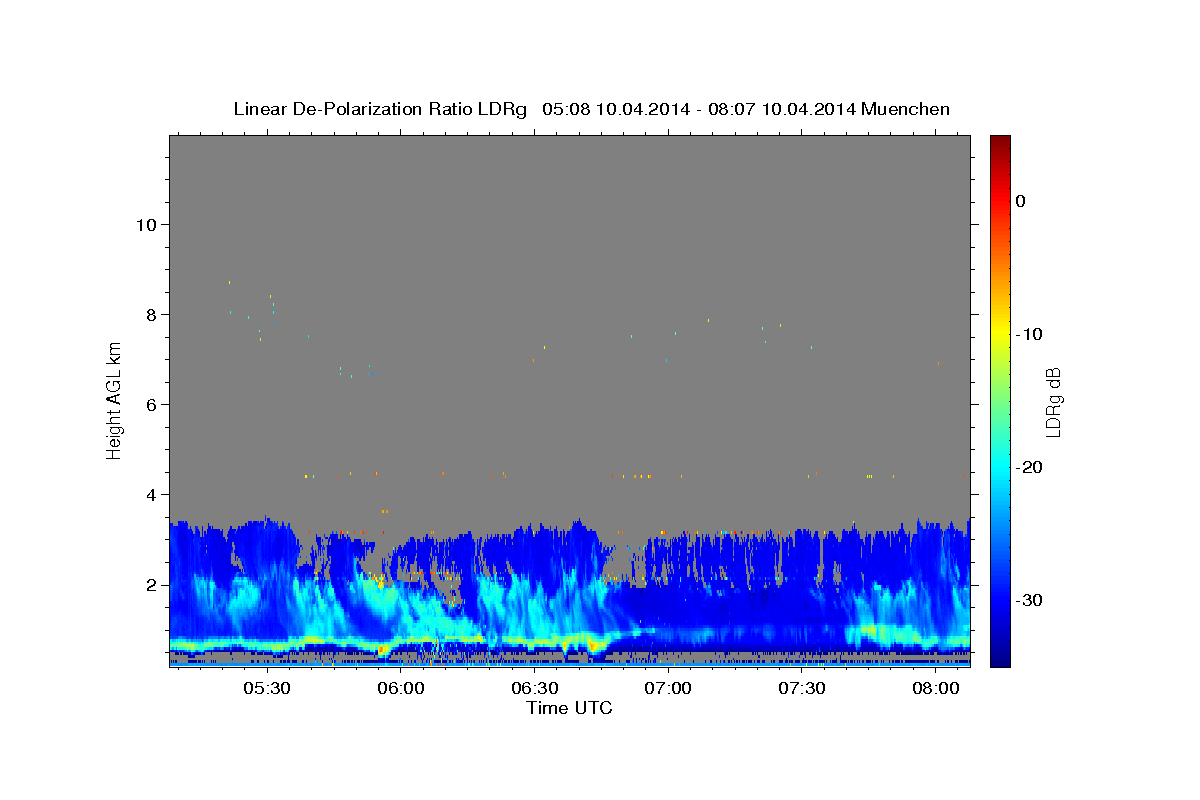The image size is (1200, 800).
Task: Click the height tick label 4
Action: [x=151, y=494]
